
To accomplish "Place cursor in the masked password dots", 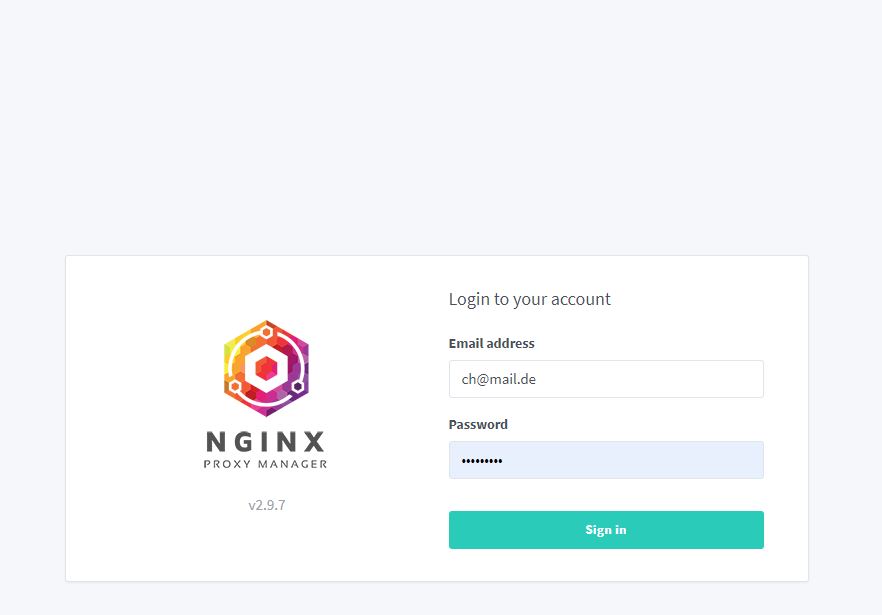I will pos(482,461).
